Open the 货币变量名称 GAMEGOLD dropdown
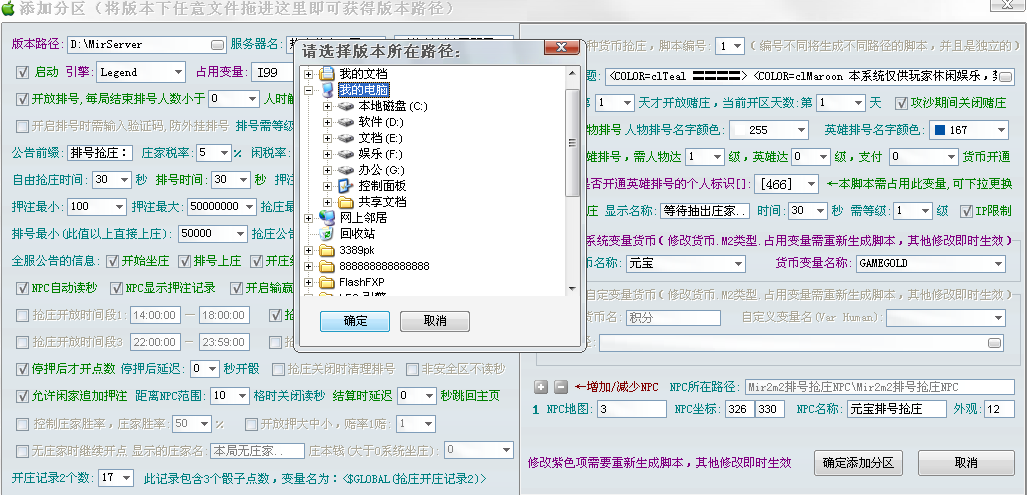Viewport: 1027px width, 495px height. coord(997,263)
